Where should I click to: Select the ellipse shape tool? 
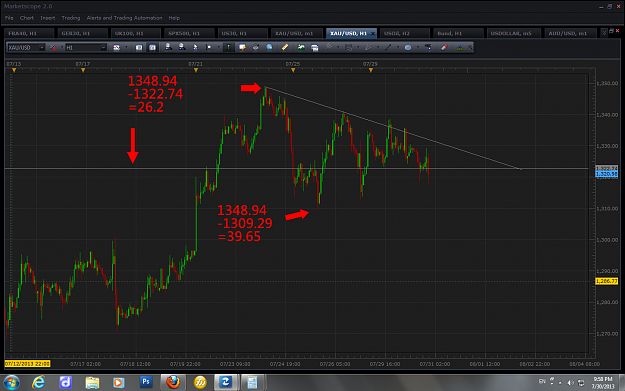pos(408,47)
